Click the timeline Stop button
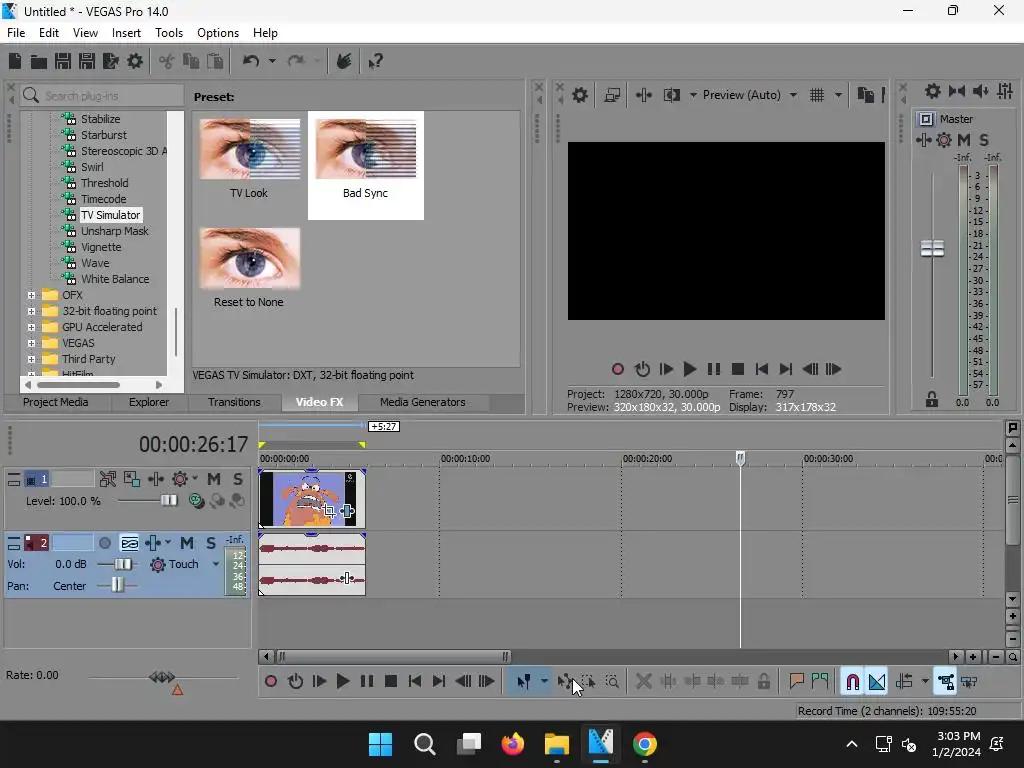This screenshot has height=768, width=1024. tap(391, 682)
